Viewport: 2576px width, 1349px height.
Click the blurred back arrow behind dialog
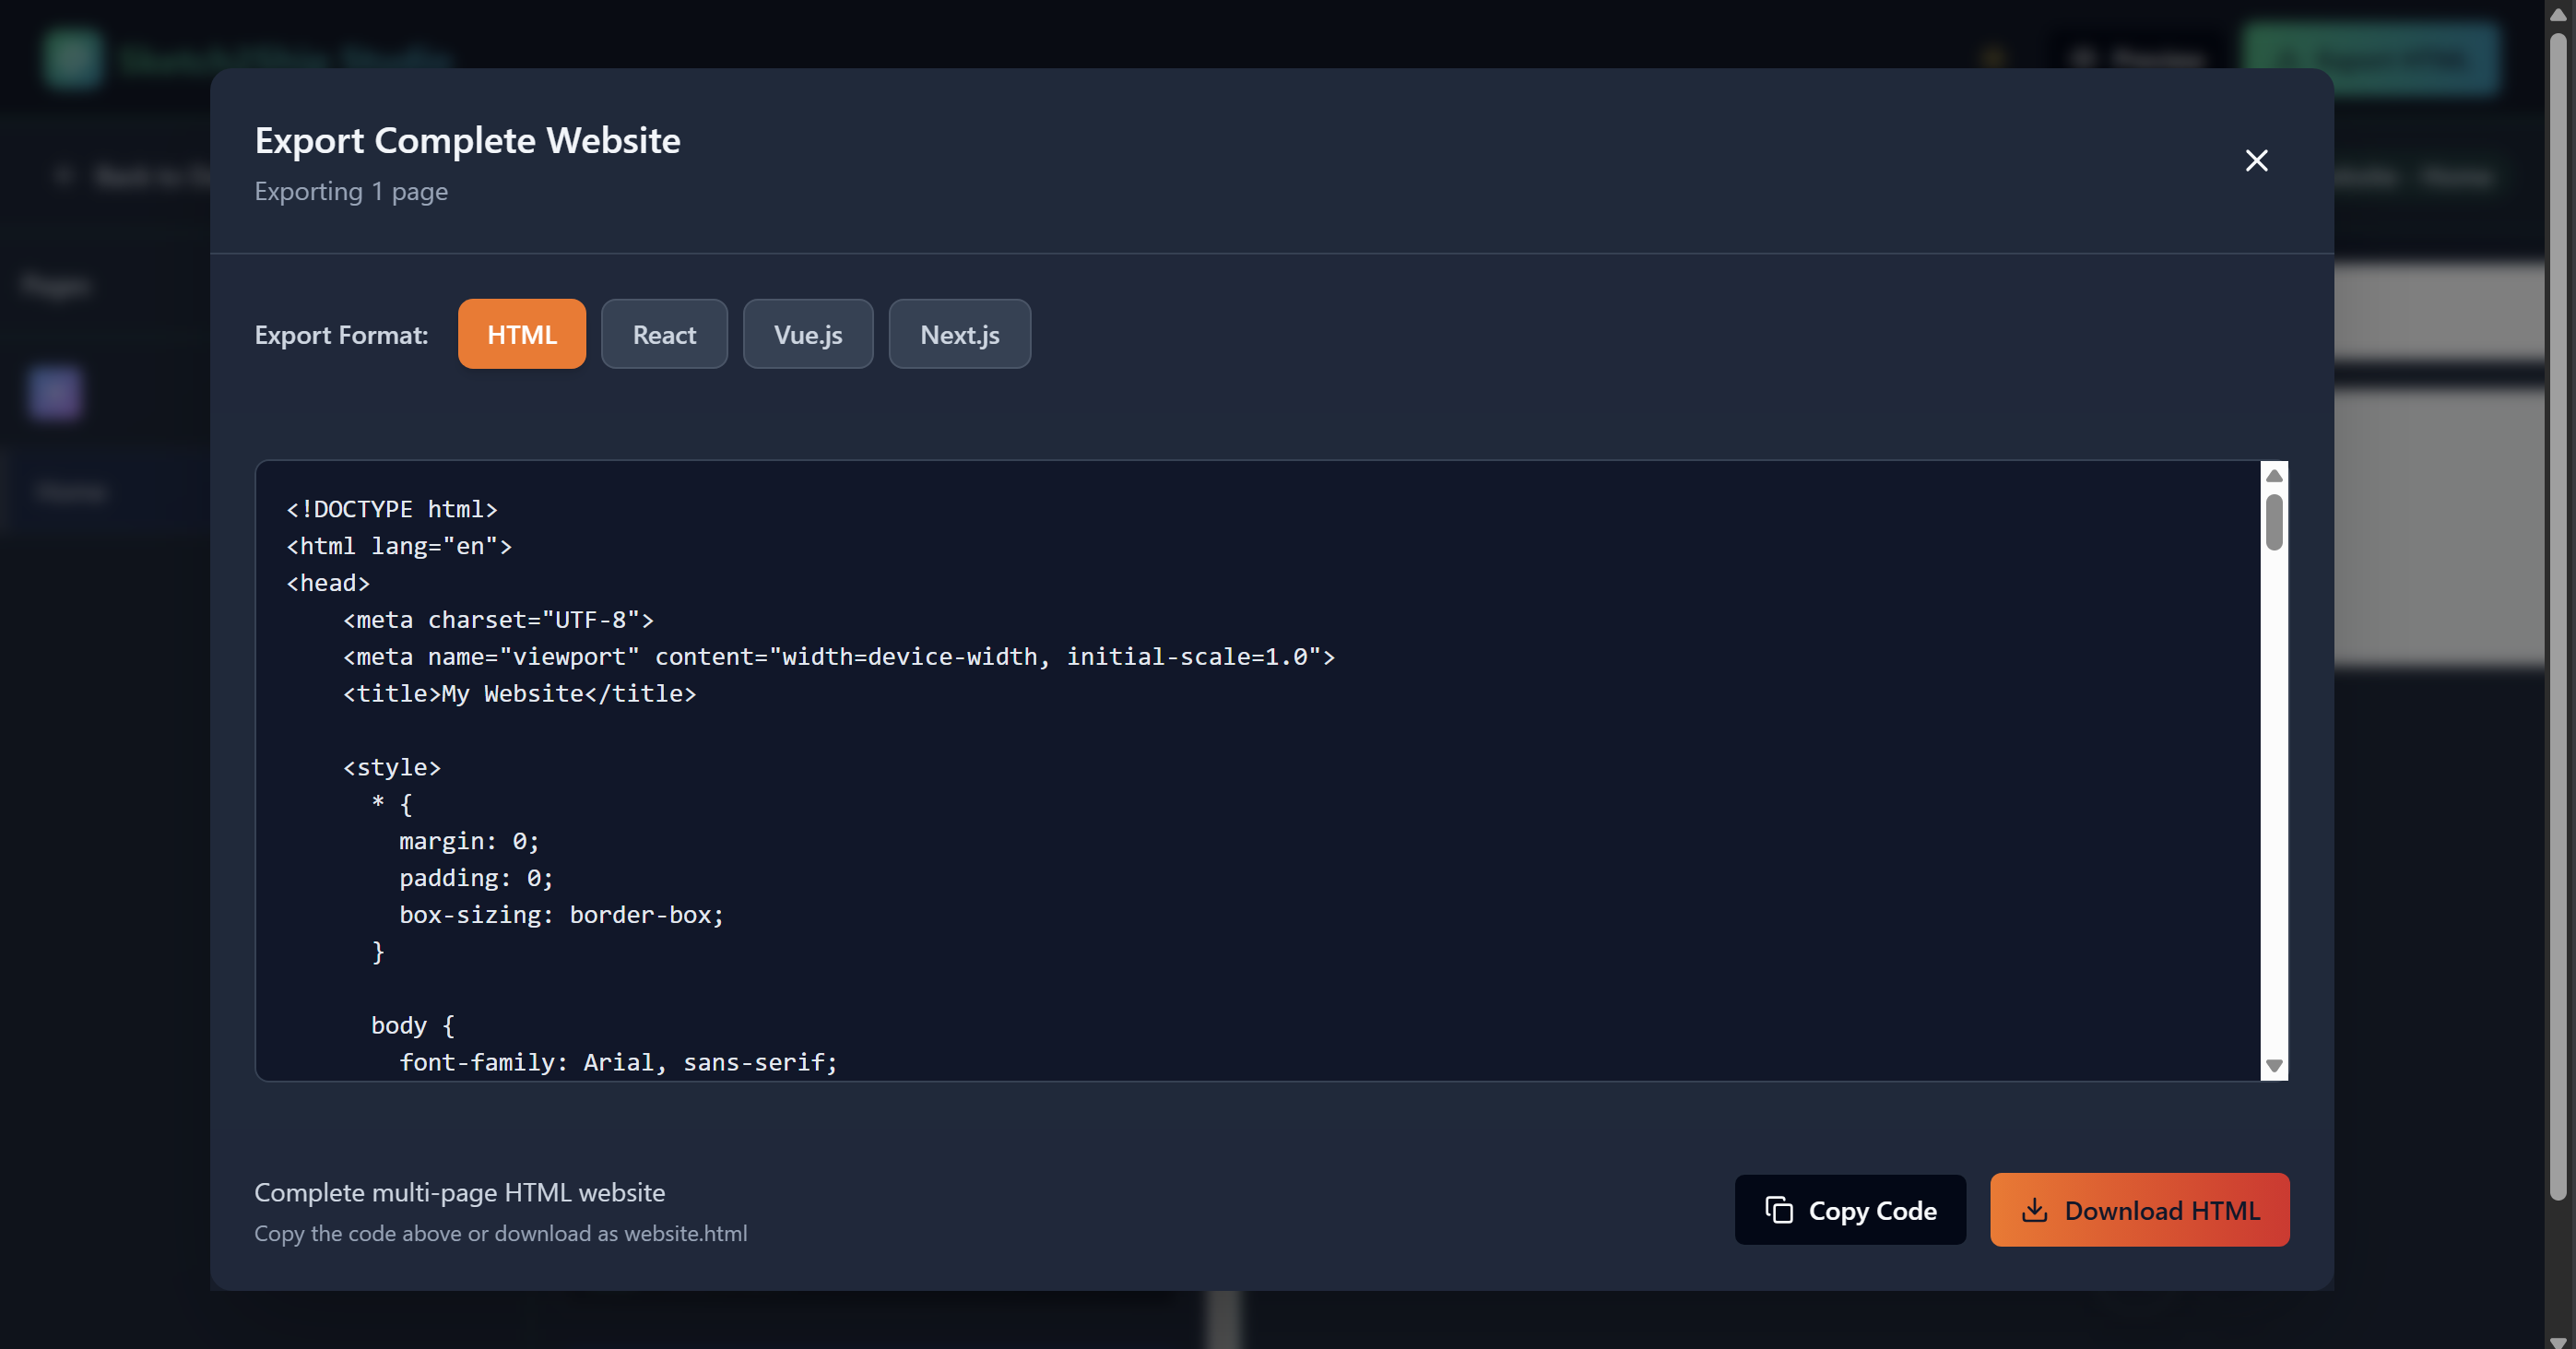click(x=64, y=176)
